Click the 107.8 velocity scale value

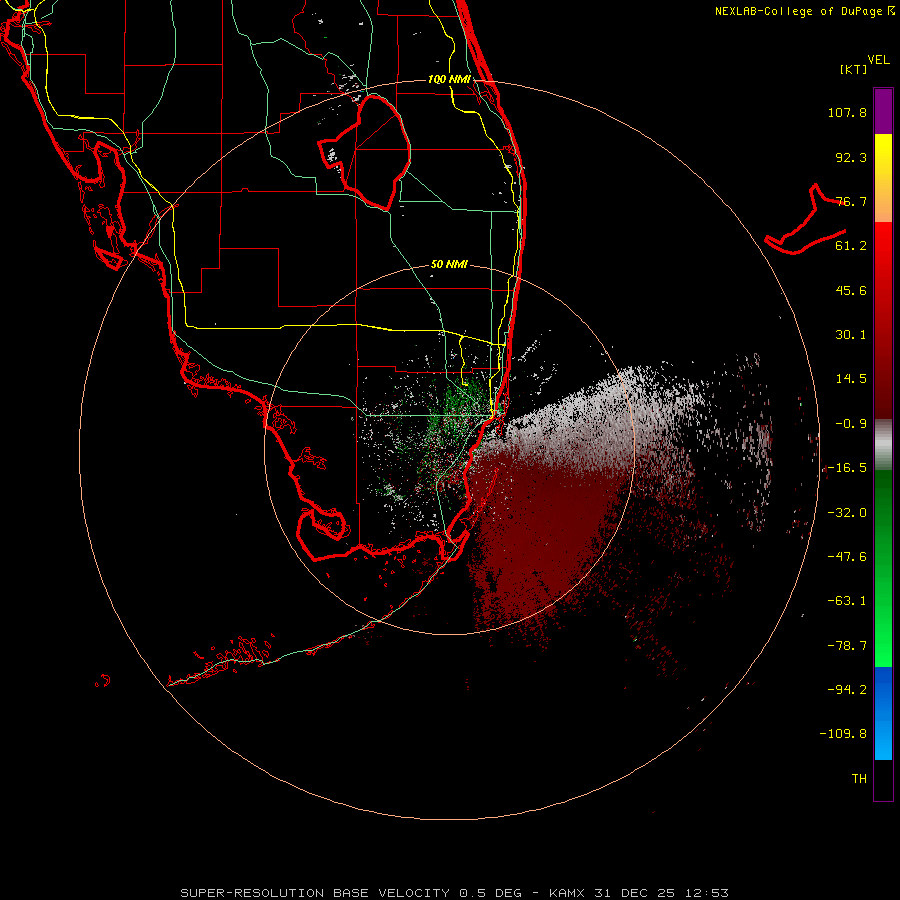[847, 112]
